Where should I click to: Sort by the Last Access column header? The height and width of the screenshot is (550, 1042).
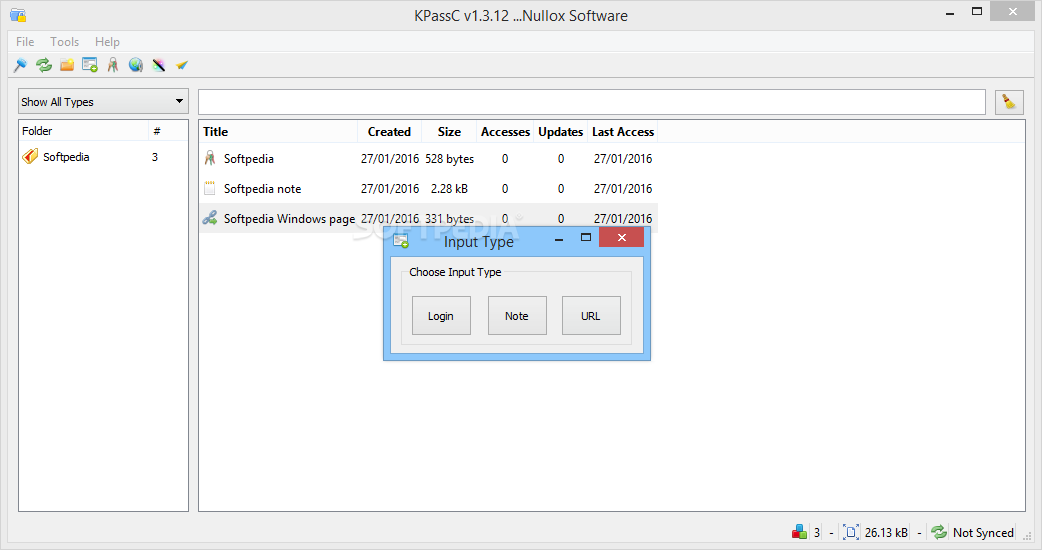(x=623, y=132)
